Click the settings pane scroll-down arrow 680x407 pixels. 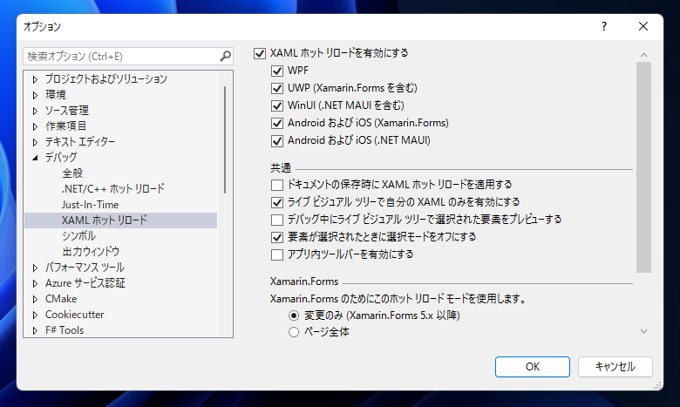(x=644, y=332)
